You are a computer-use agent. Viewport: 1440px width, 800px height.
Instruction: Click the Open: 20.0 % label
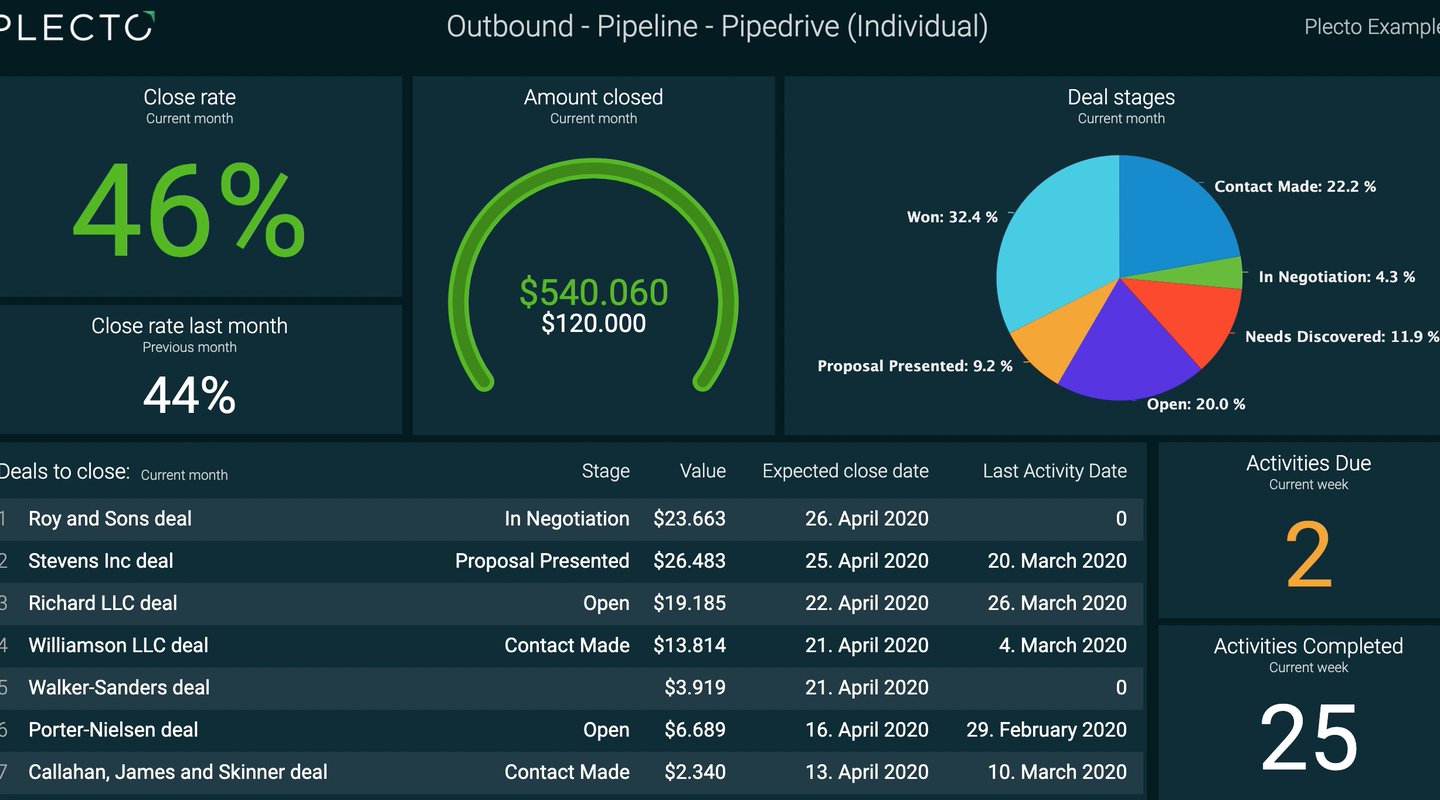[1196, 405]
